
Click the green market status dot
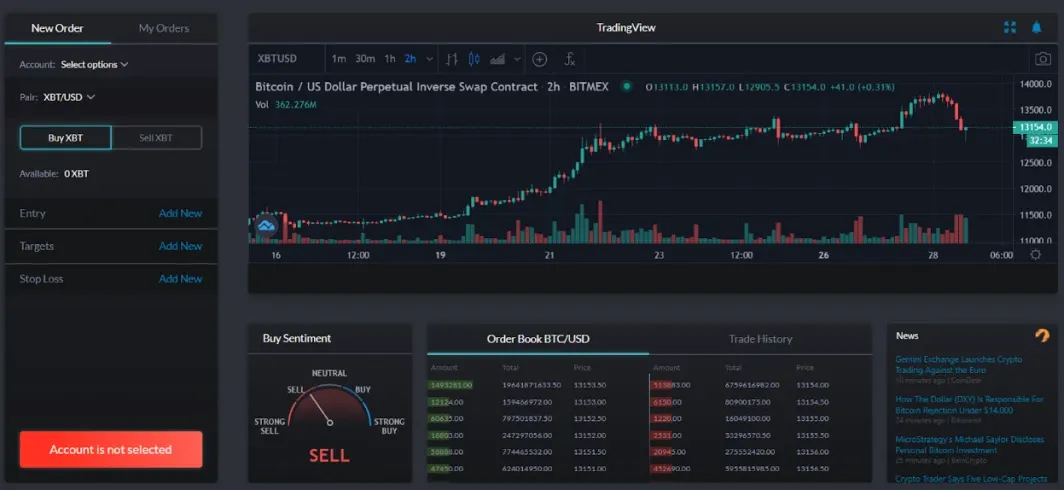pyautogui.click(x=626, y=87)
